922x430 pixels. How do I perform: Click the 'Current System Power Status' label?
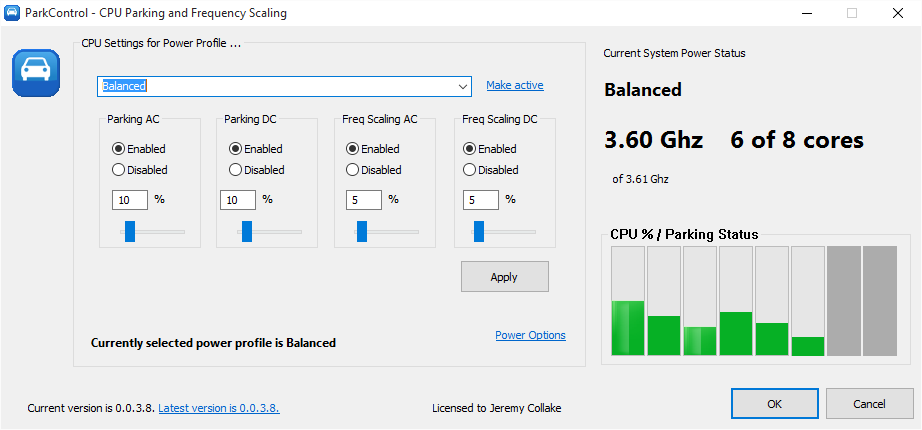coord(674,54)
